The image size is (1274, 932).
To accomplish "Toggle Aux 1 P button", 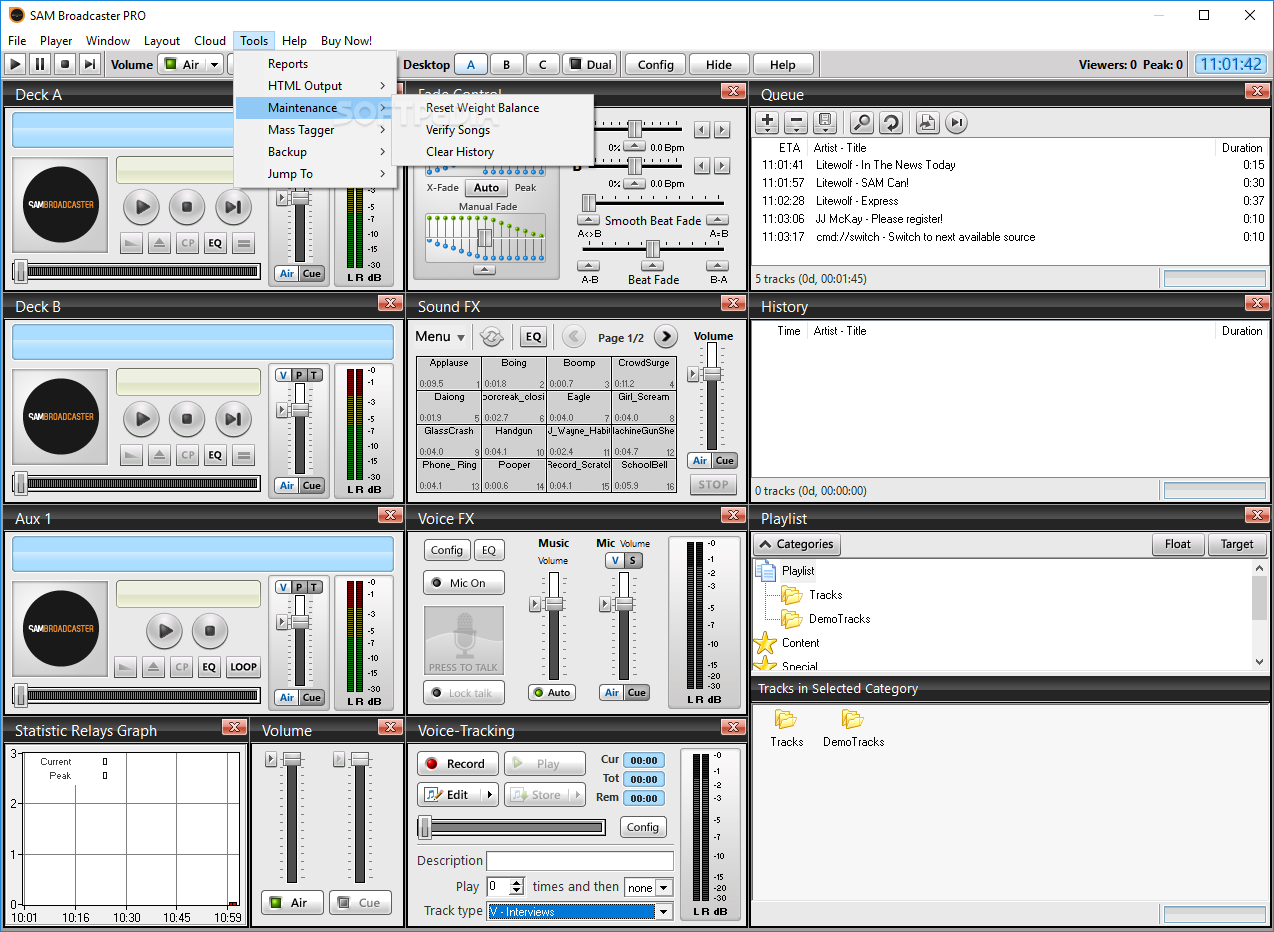I will click(299, 587).
